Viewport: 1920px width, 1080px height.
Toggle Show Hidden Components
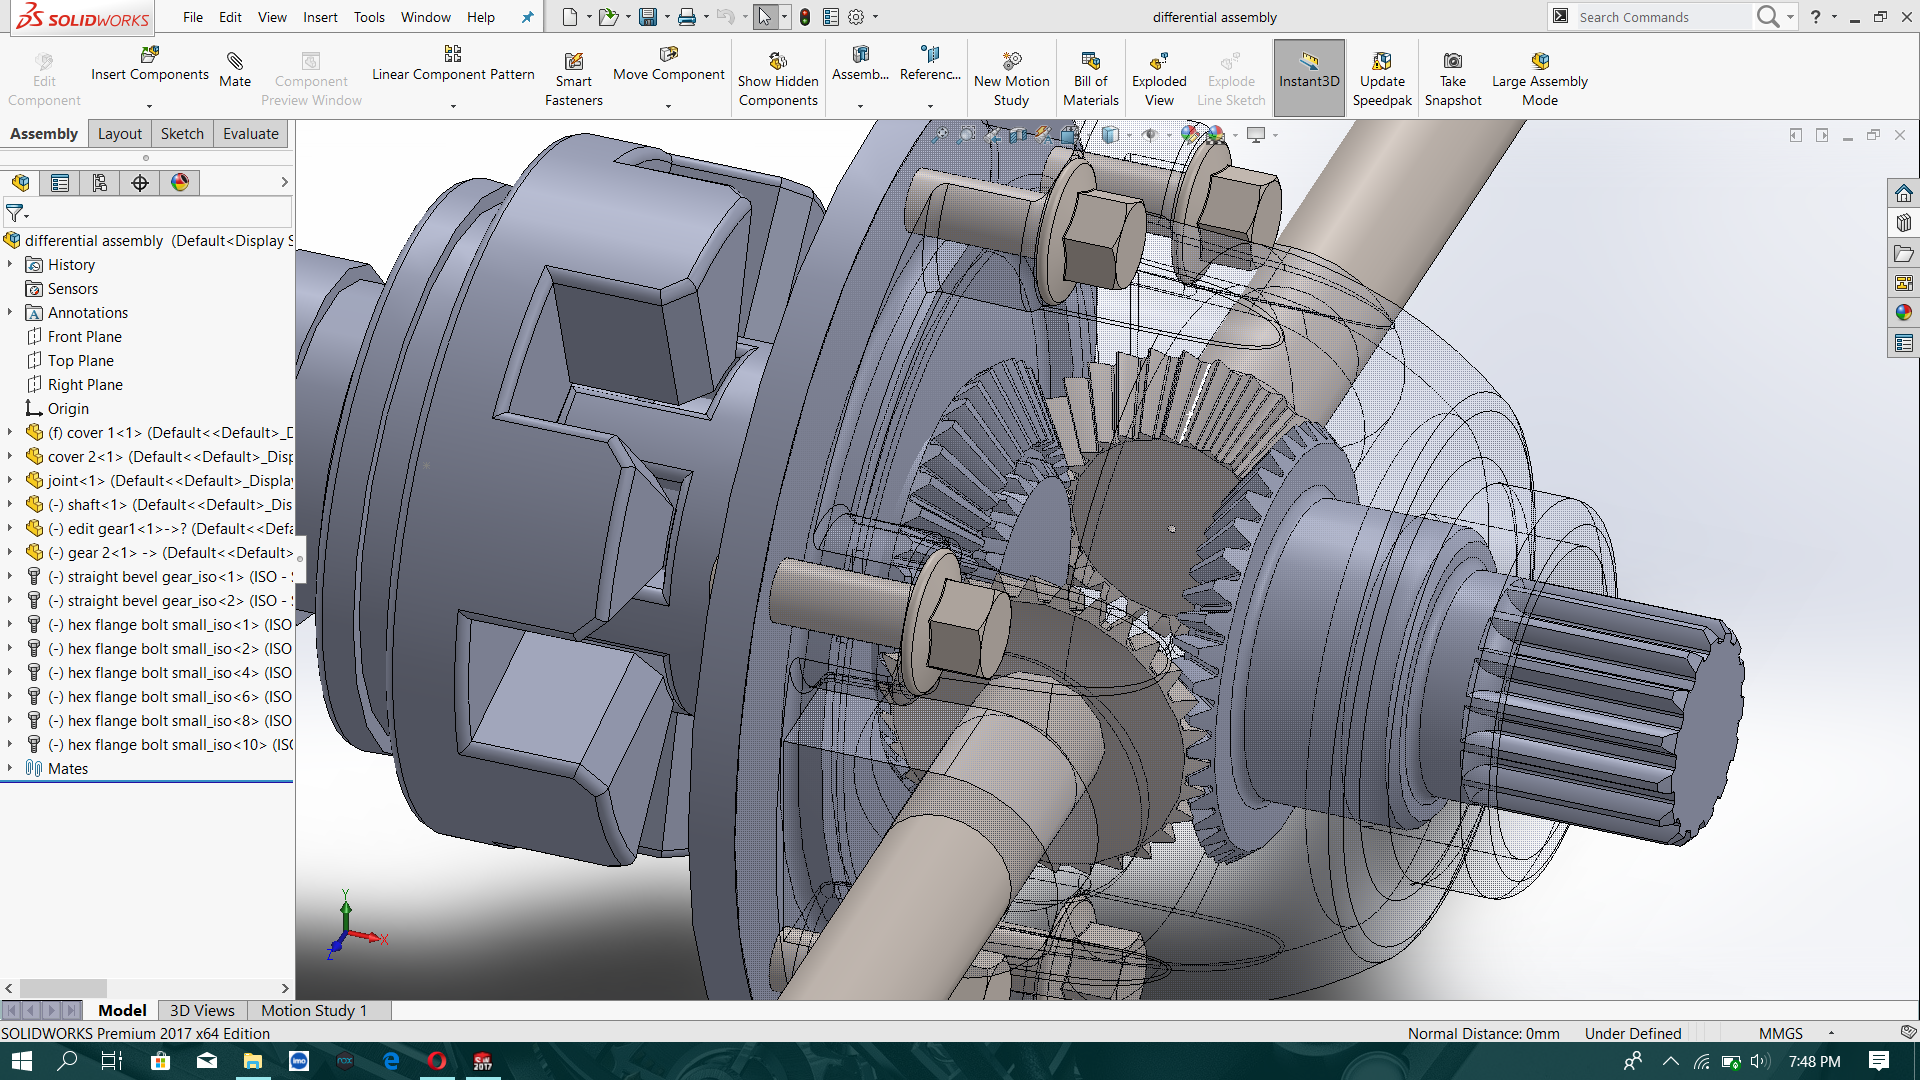click(778, 78)
